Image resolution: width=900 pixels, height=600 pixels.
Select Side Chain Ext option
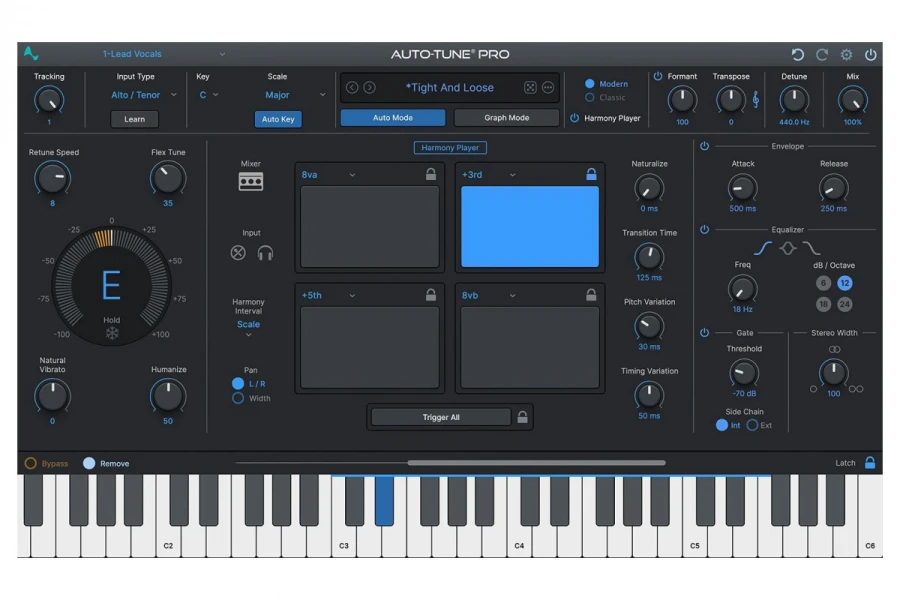pyautogui.click(x=752, y=425)
